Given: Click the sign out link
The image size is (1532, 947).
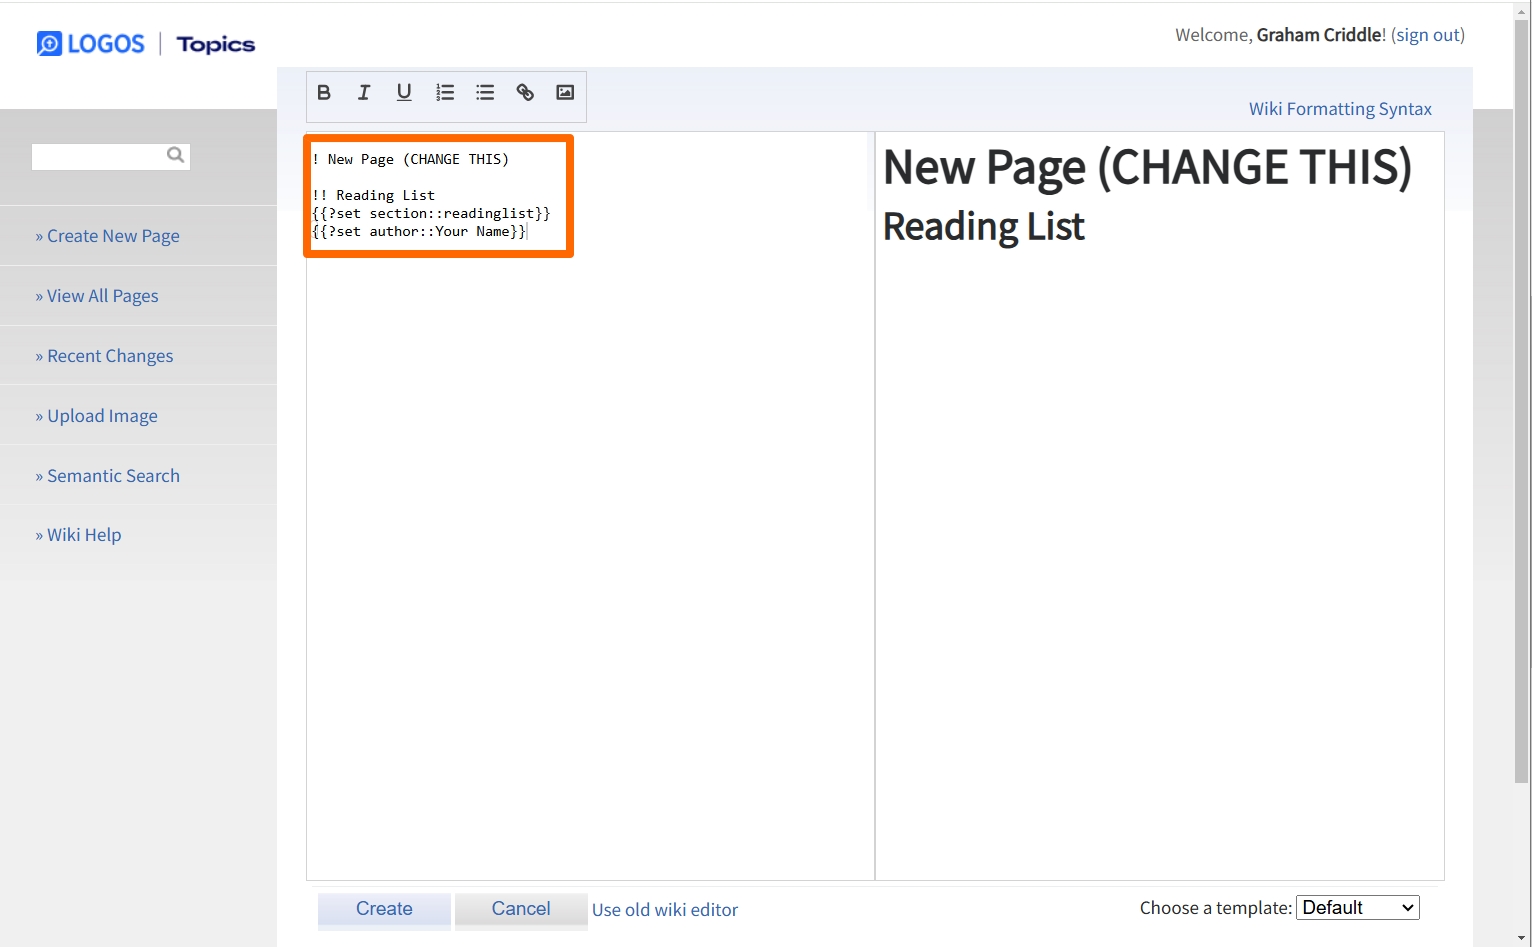Looking at the screenshot, I should click(1428, 35).
